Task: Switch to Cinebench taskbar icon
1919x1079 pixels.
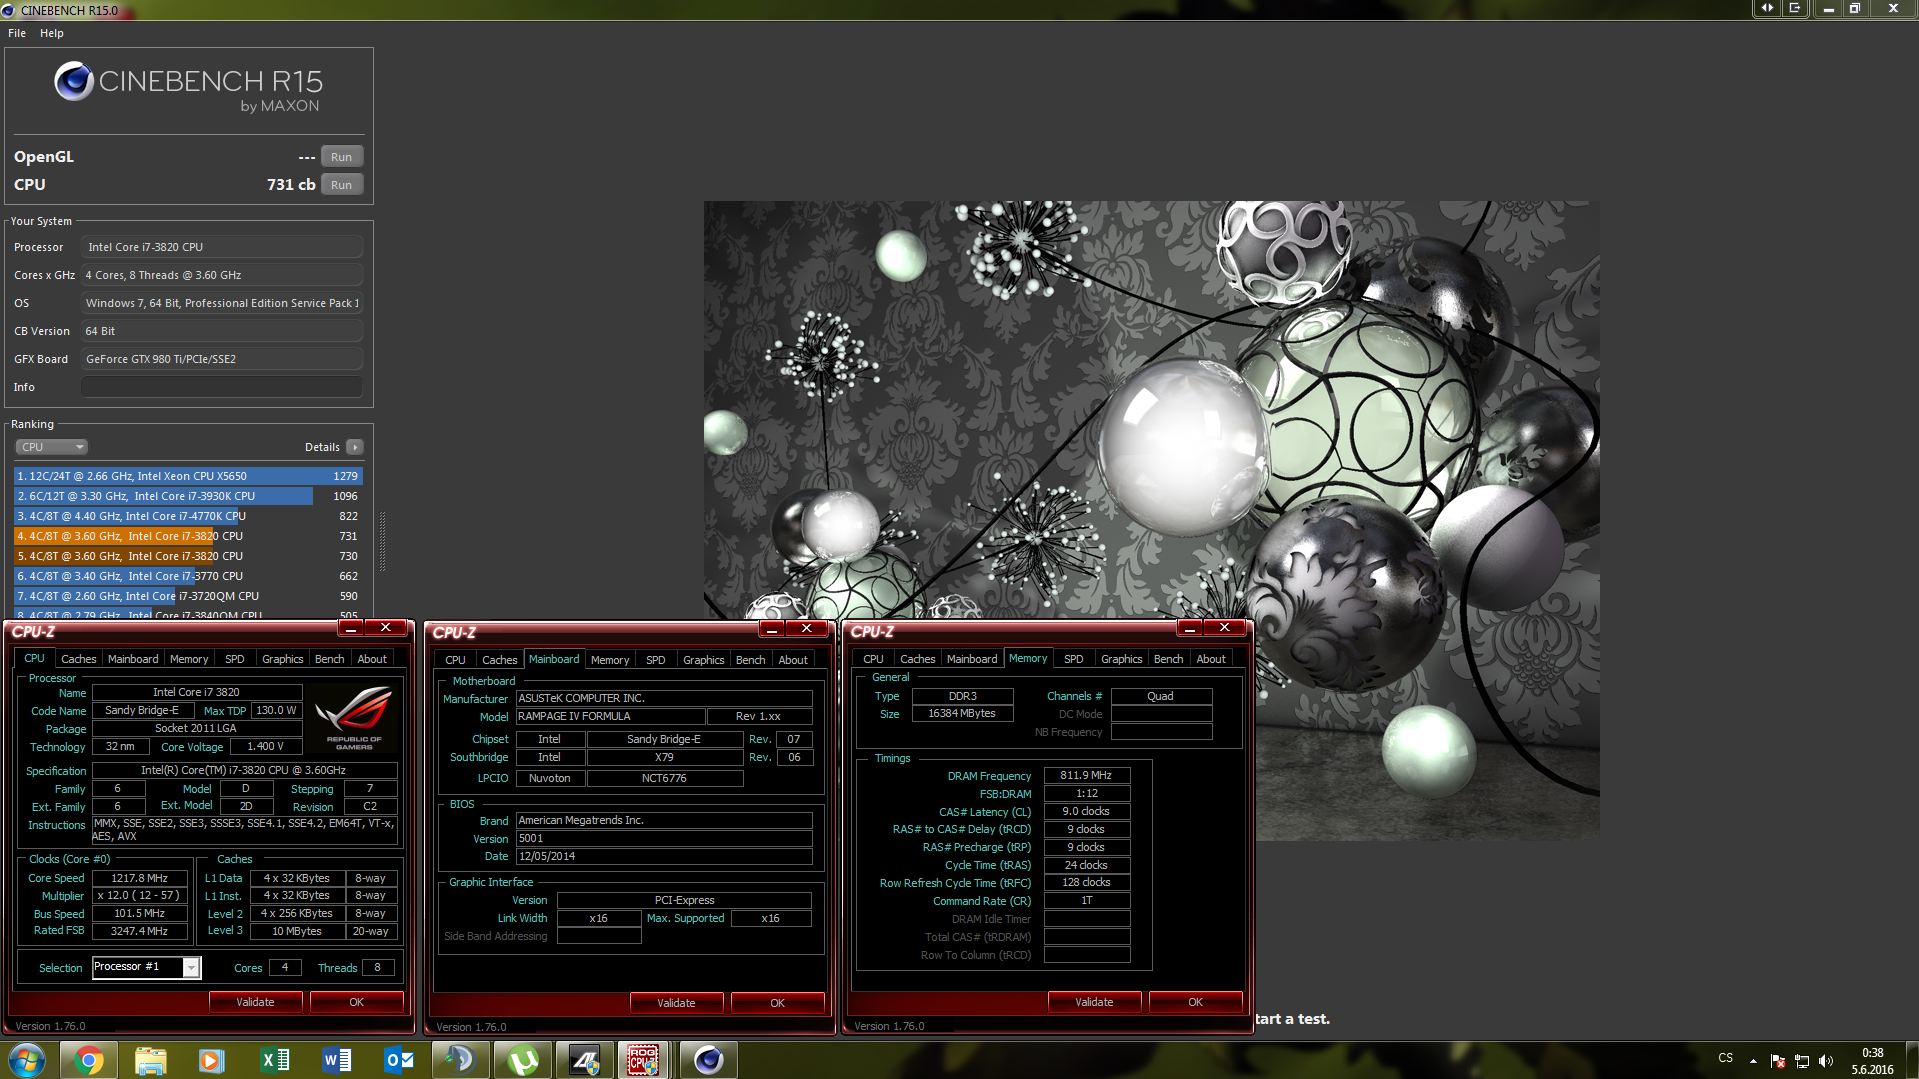Action: [x=708, y=1060]
